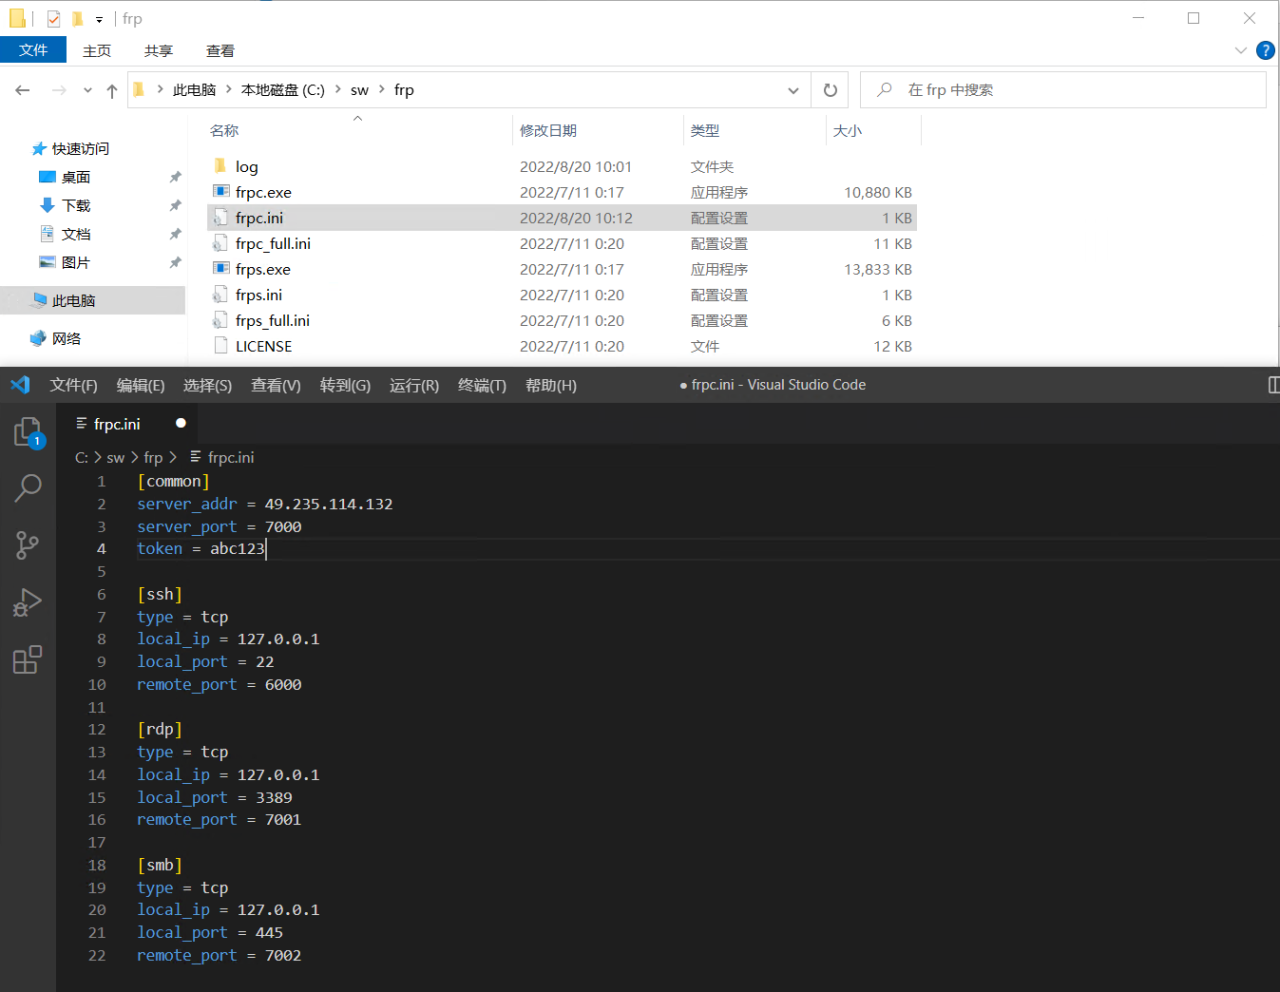This screenshot has height=992, width=1280.
Task: Select the frpc.ini editor tab
Action: pos(117,424)
